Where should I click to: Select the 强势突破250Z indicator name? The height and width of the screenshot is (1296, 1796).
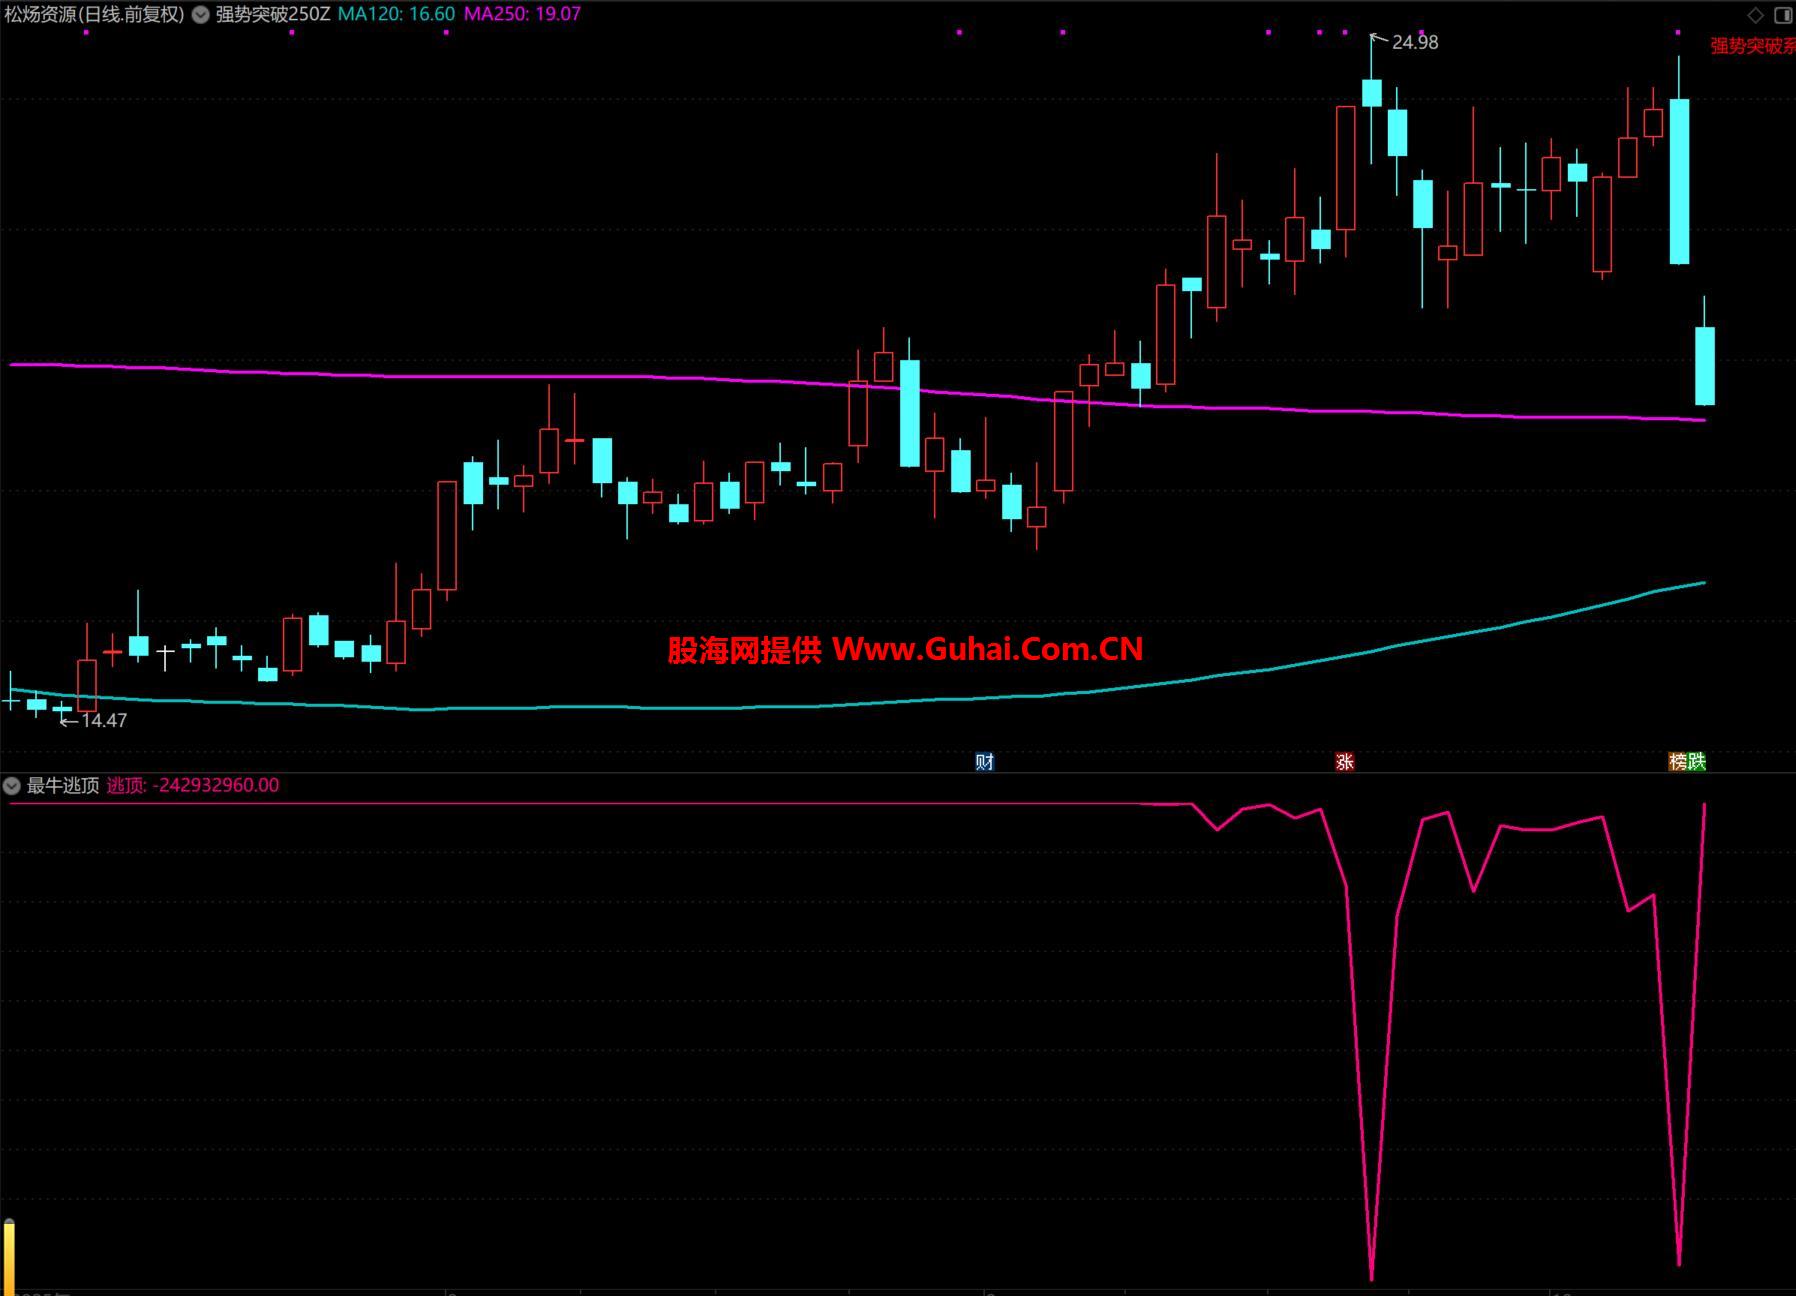[272, 15]
